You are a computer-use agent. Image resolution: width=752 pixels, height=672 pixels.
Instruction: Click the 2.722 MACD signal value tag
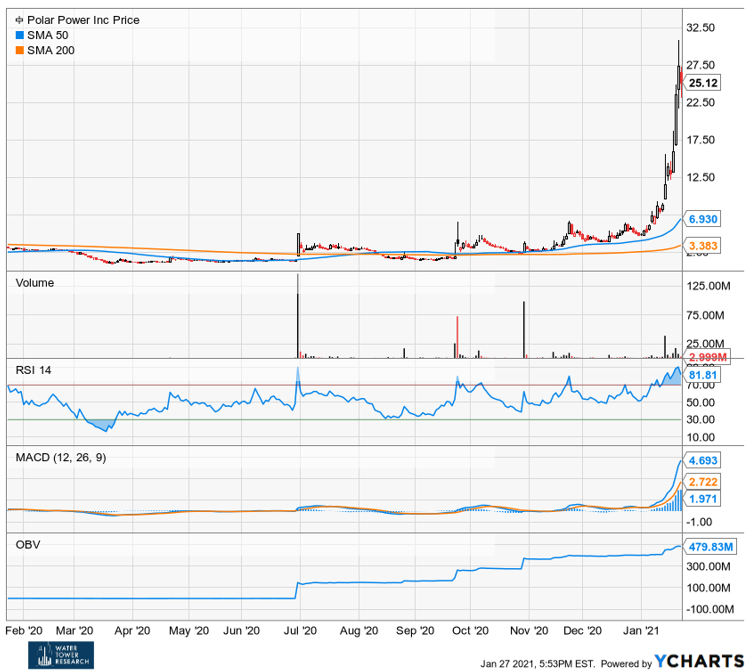(702, 482)
